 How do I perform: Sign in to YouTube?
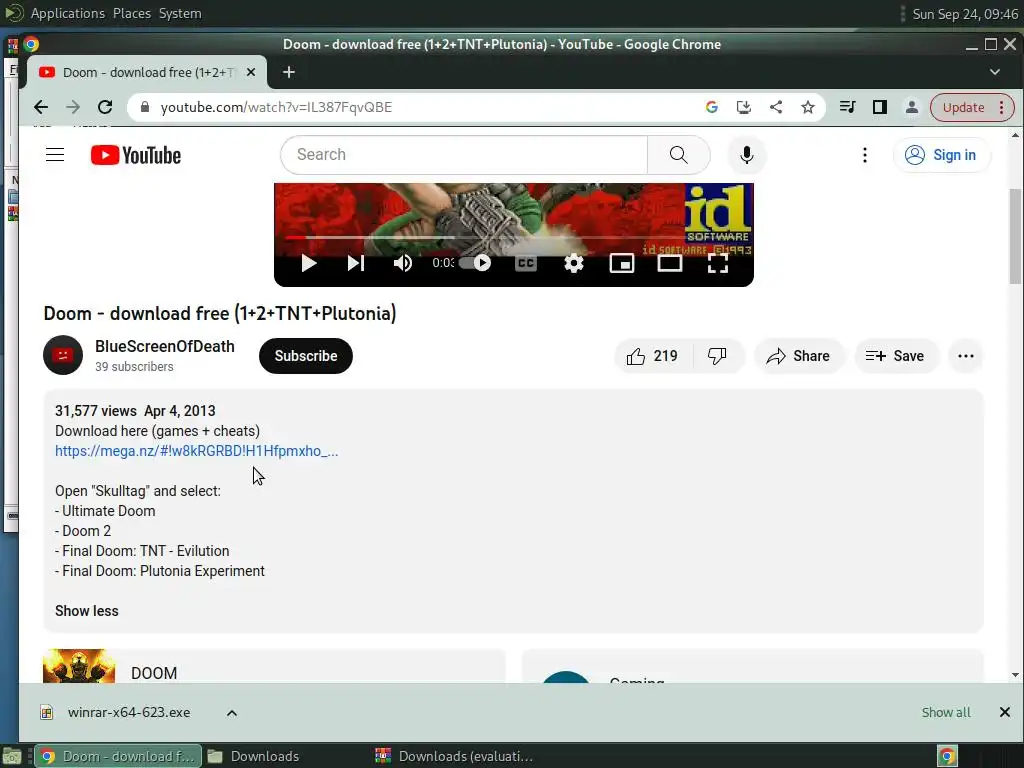tap(941, 155)
